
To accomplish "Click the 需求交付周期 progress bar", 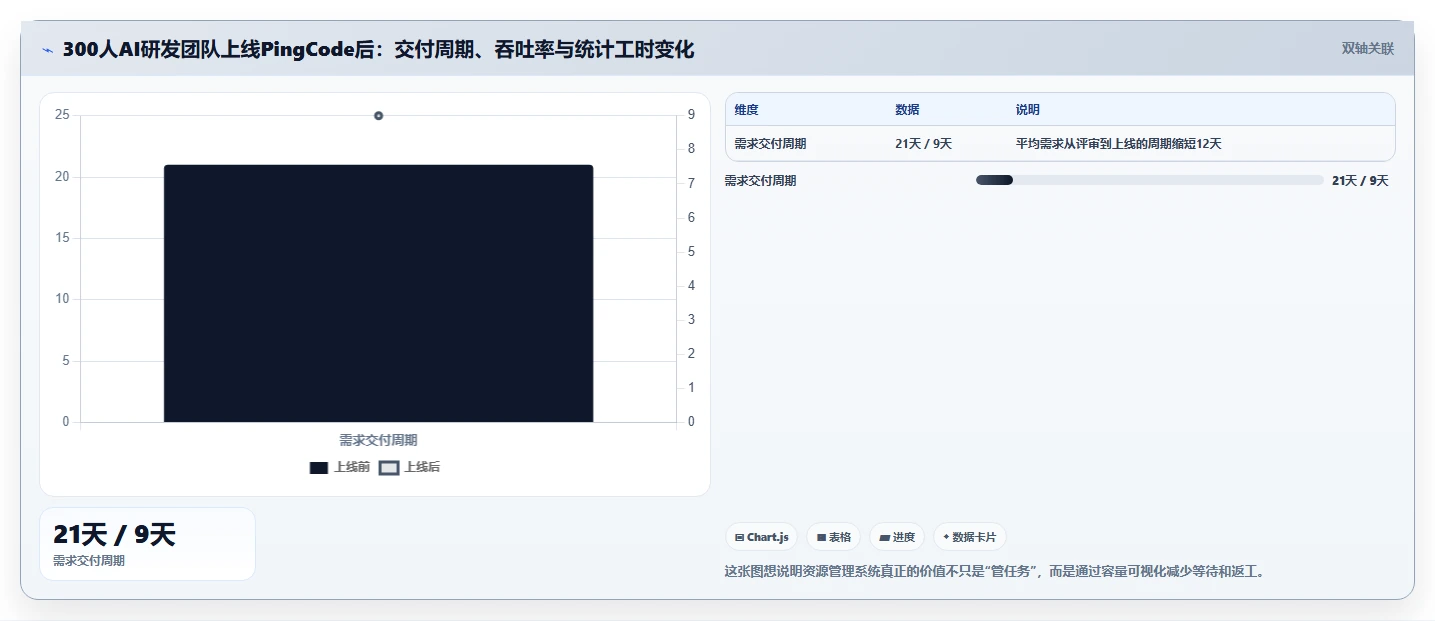I will tap(1150, 180).
